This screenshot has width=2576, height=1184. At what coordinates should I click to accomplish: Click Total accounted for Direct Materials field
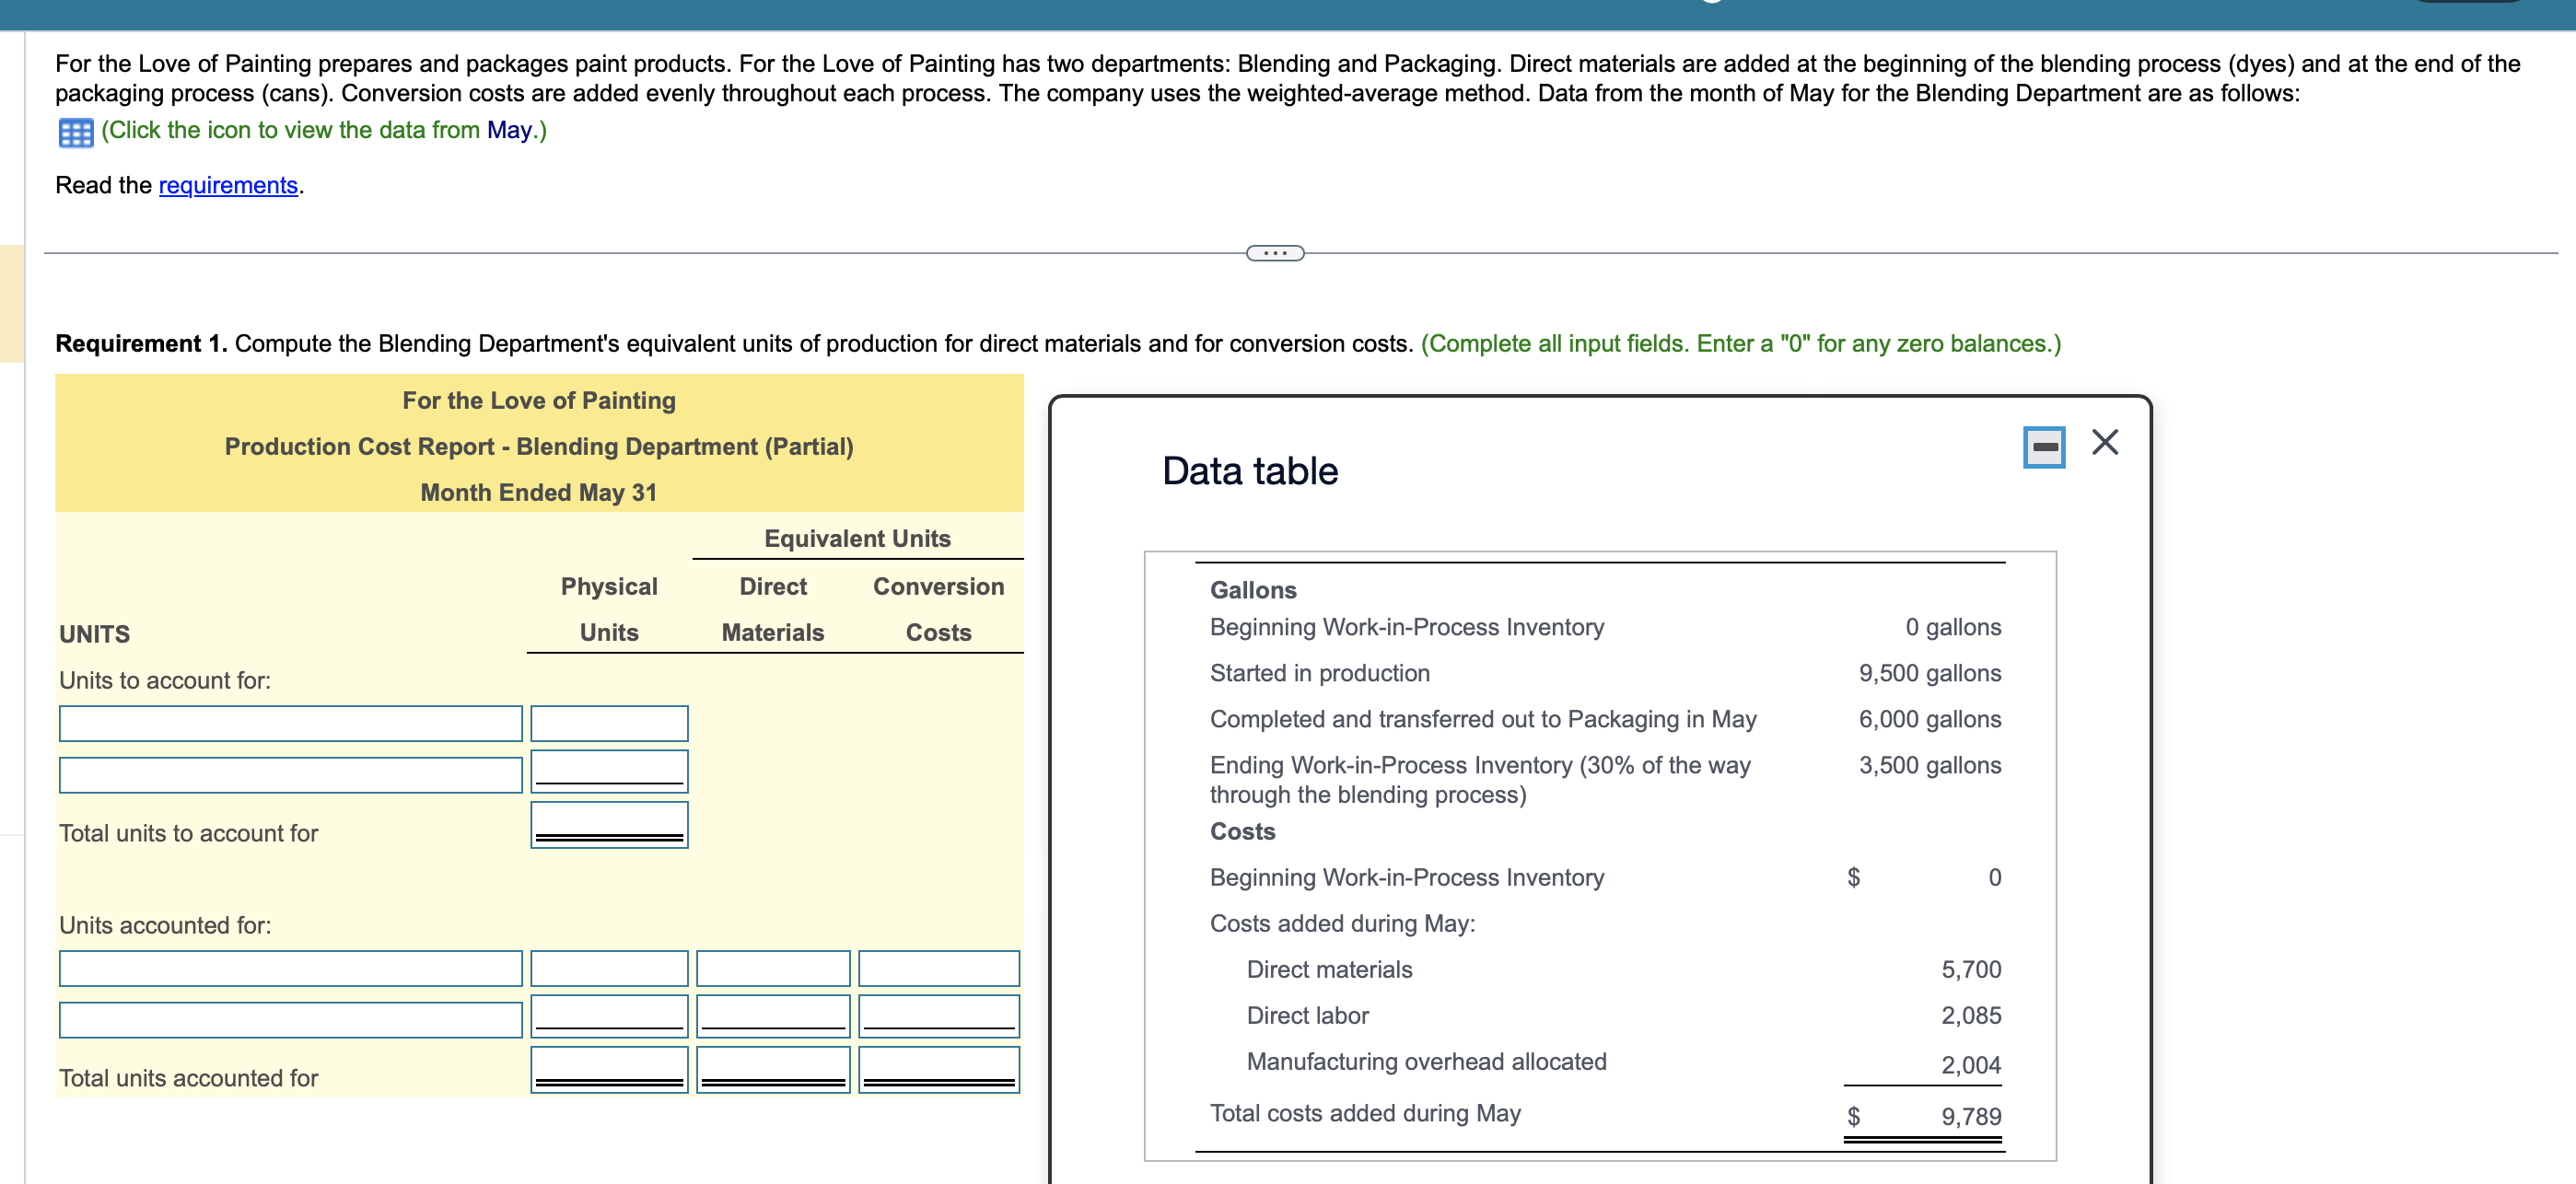coord(772,1068)
